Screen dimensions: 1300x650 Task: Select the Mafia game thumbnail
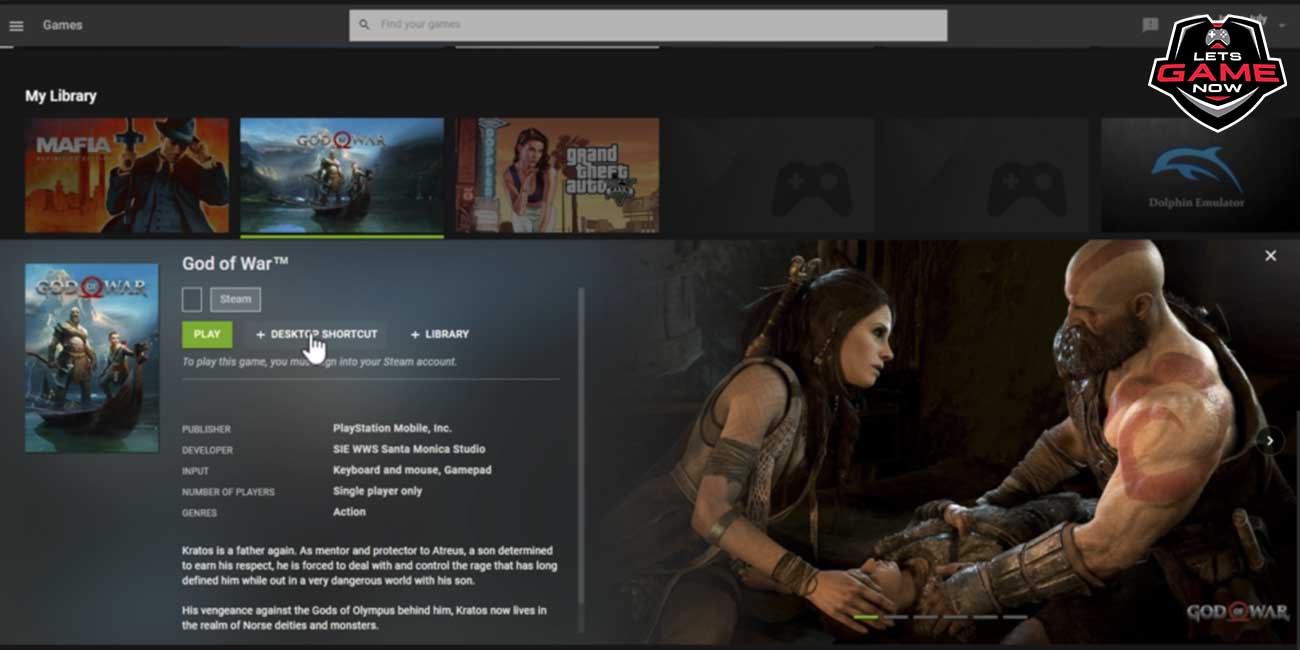click(127, 175)
